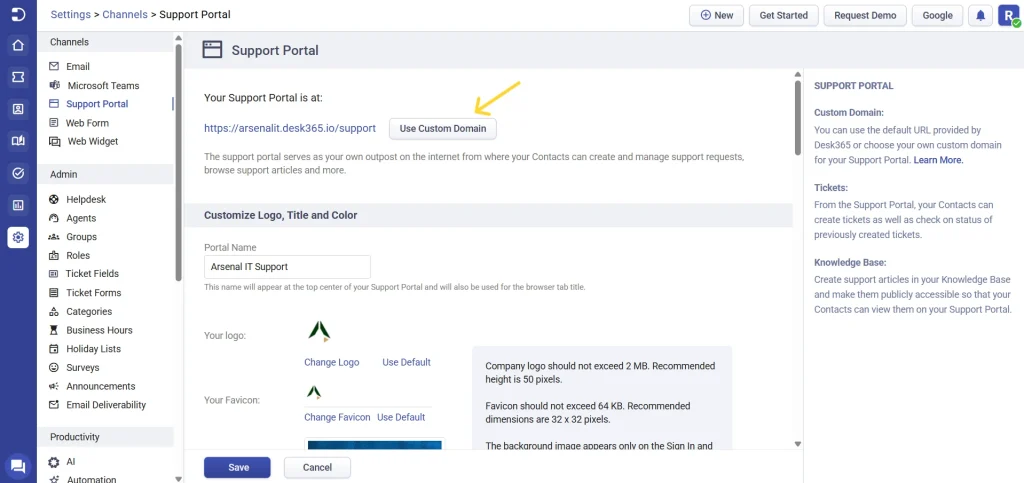This screenshot has height=483, width=1024.
Task: Click the Categories icon
Action: tap(54, 311)
